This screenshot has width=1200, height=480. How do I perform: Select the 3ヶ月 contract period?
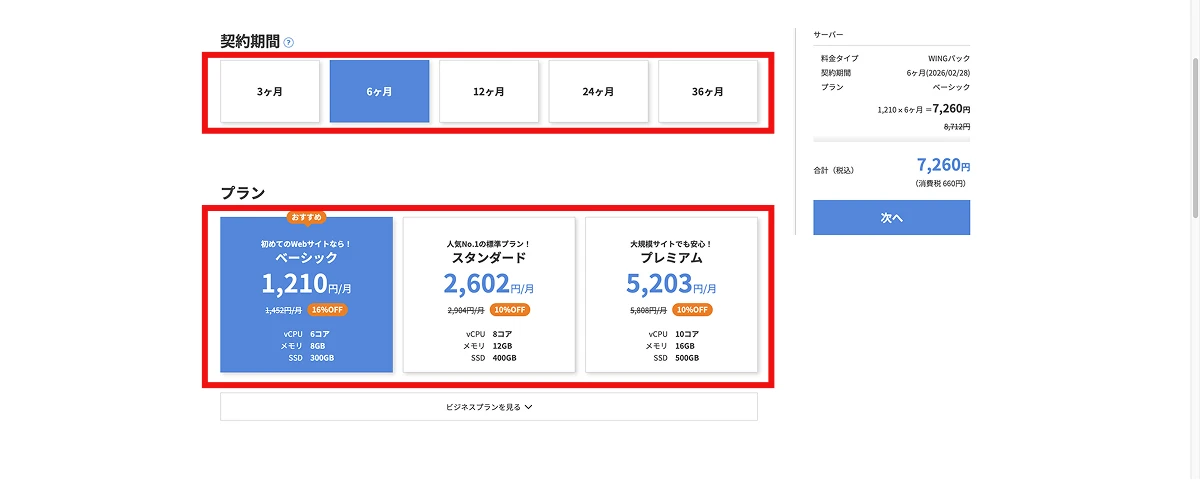[270, 91]
